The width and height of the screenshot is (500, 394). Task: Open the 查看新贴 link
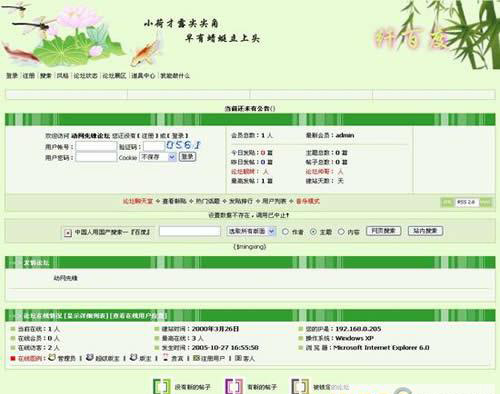pyautogui.click(x=174, y=201)
